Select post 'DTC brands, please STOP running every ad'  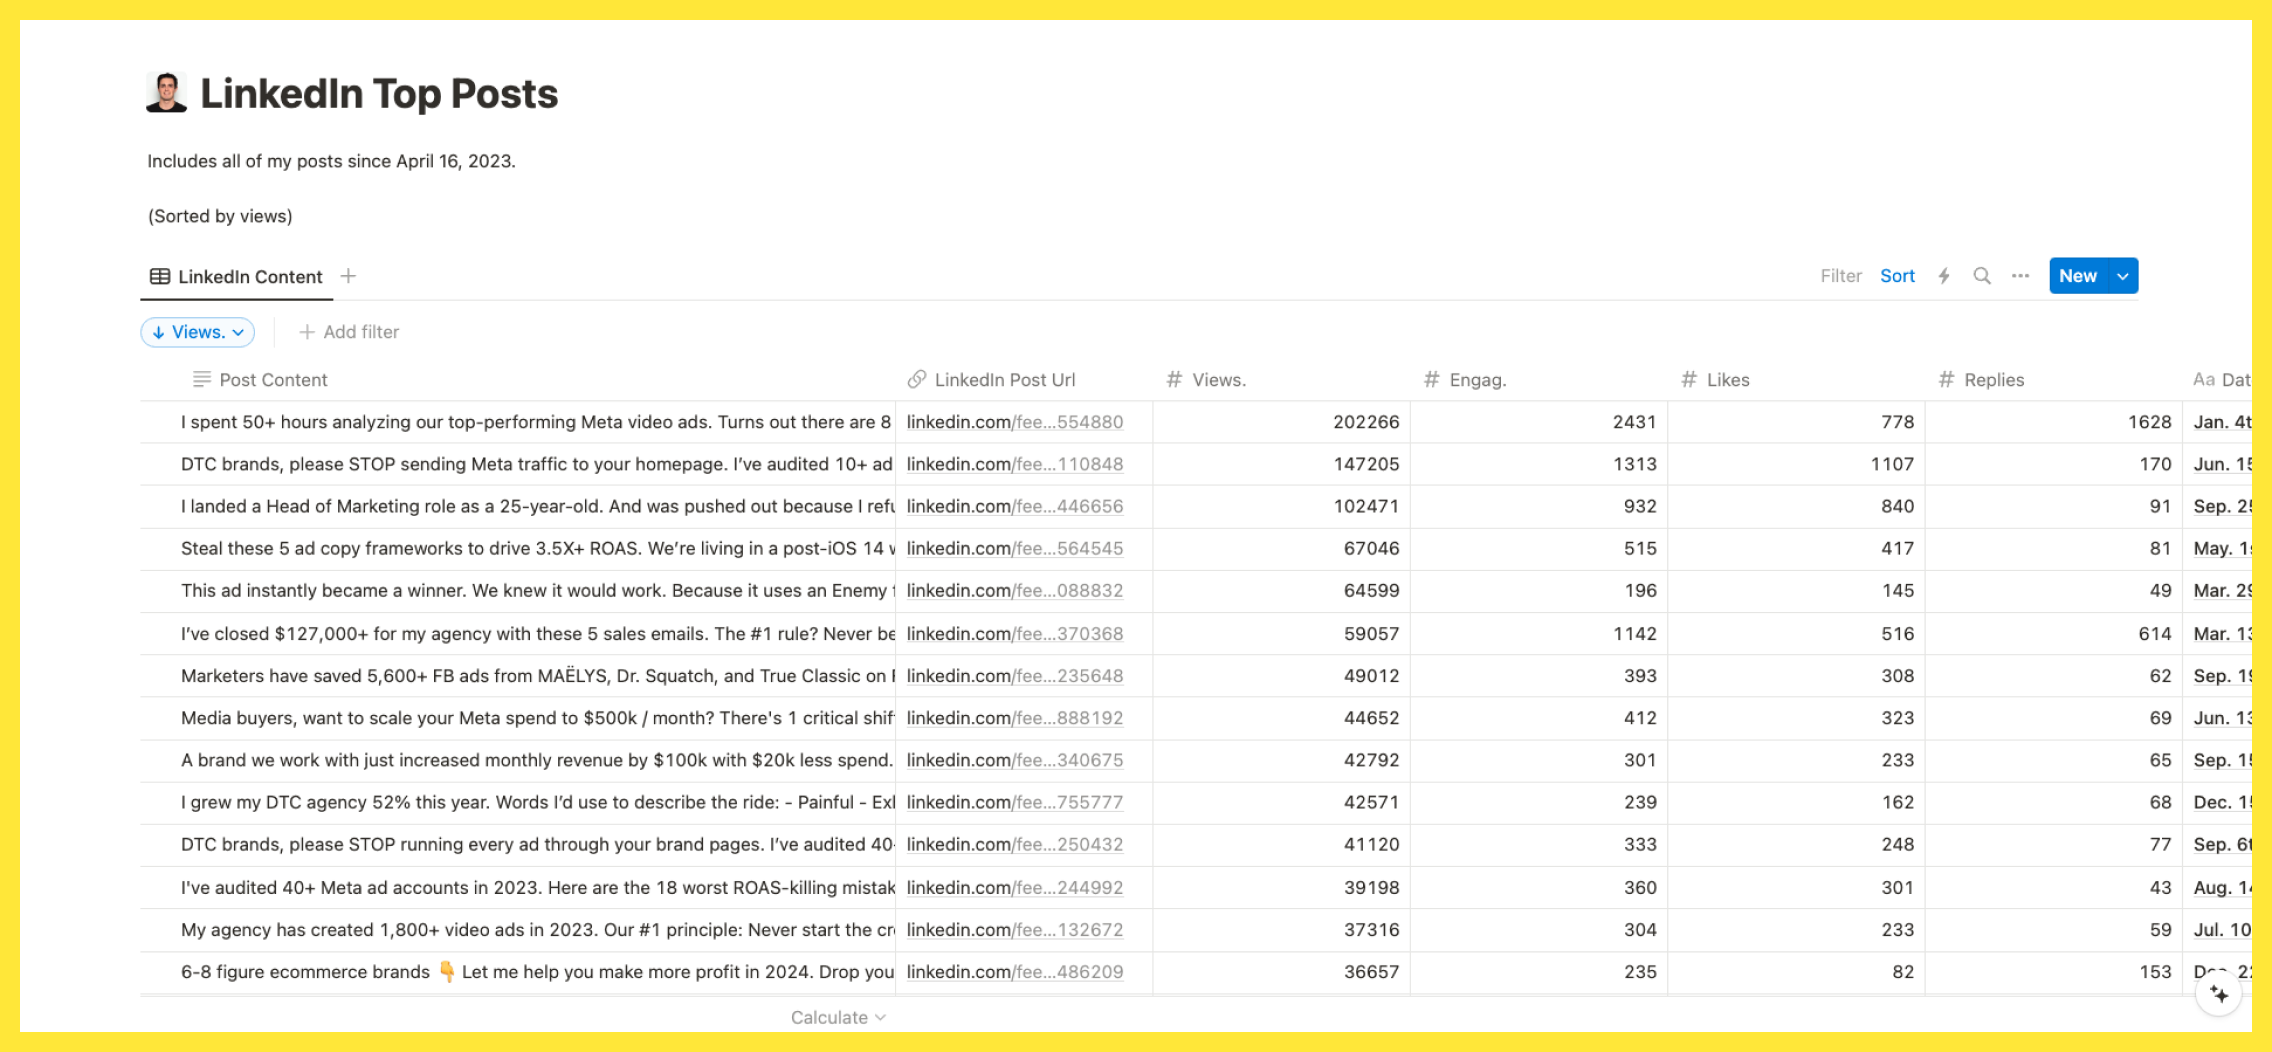(536, 844)
